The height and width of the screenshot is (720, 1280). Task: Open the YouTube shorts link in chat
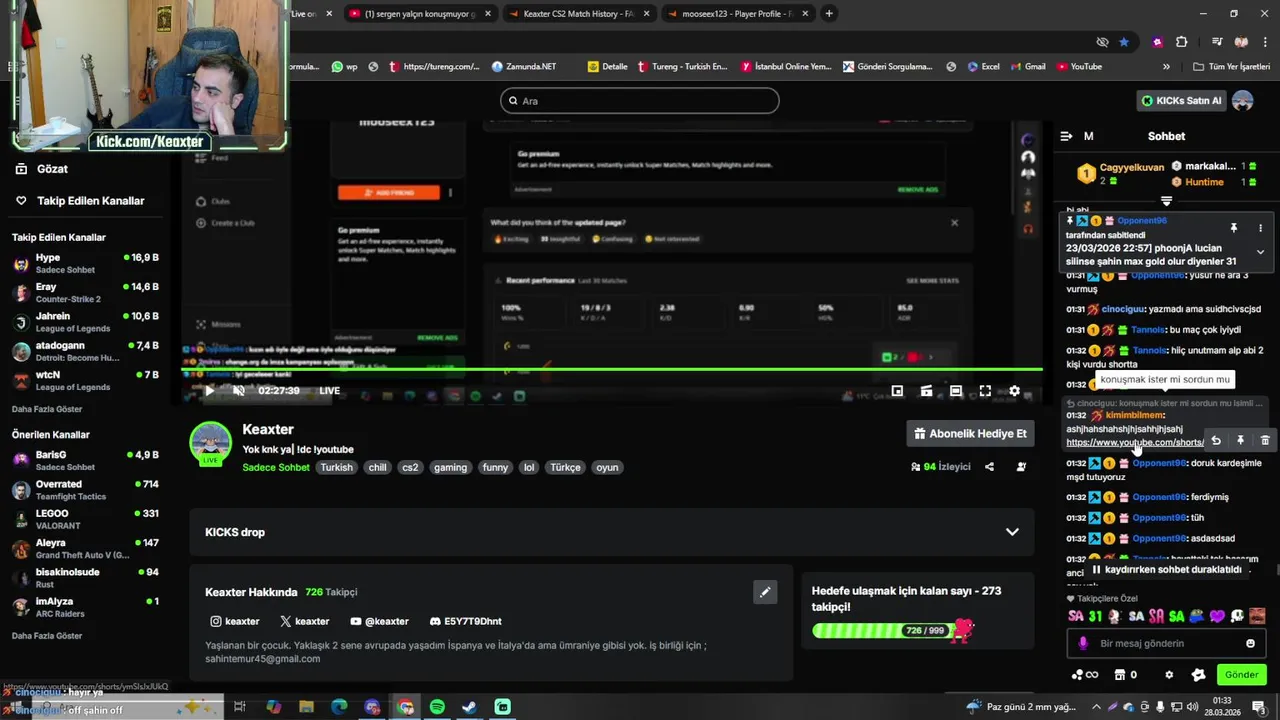click(x=1135, y=442)
